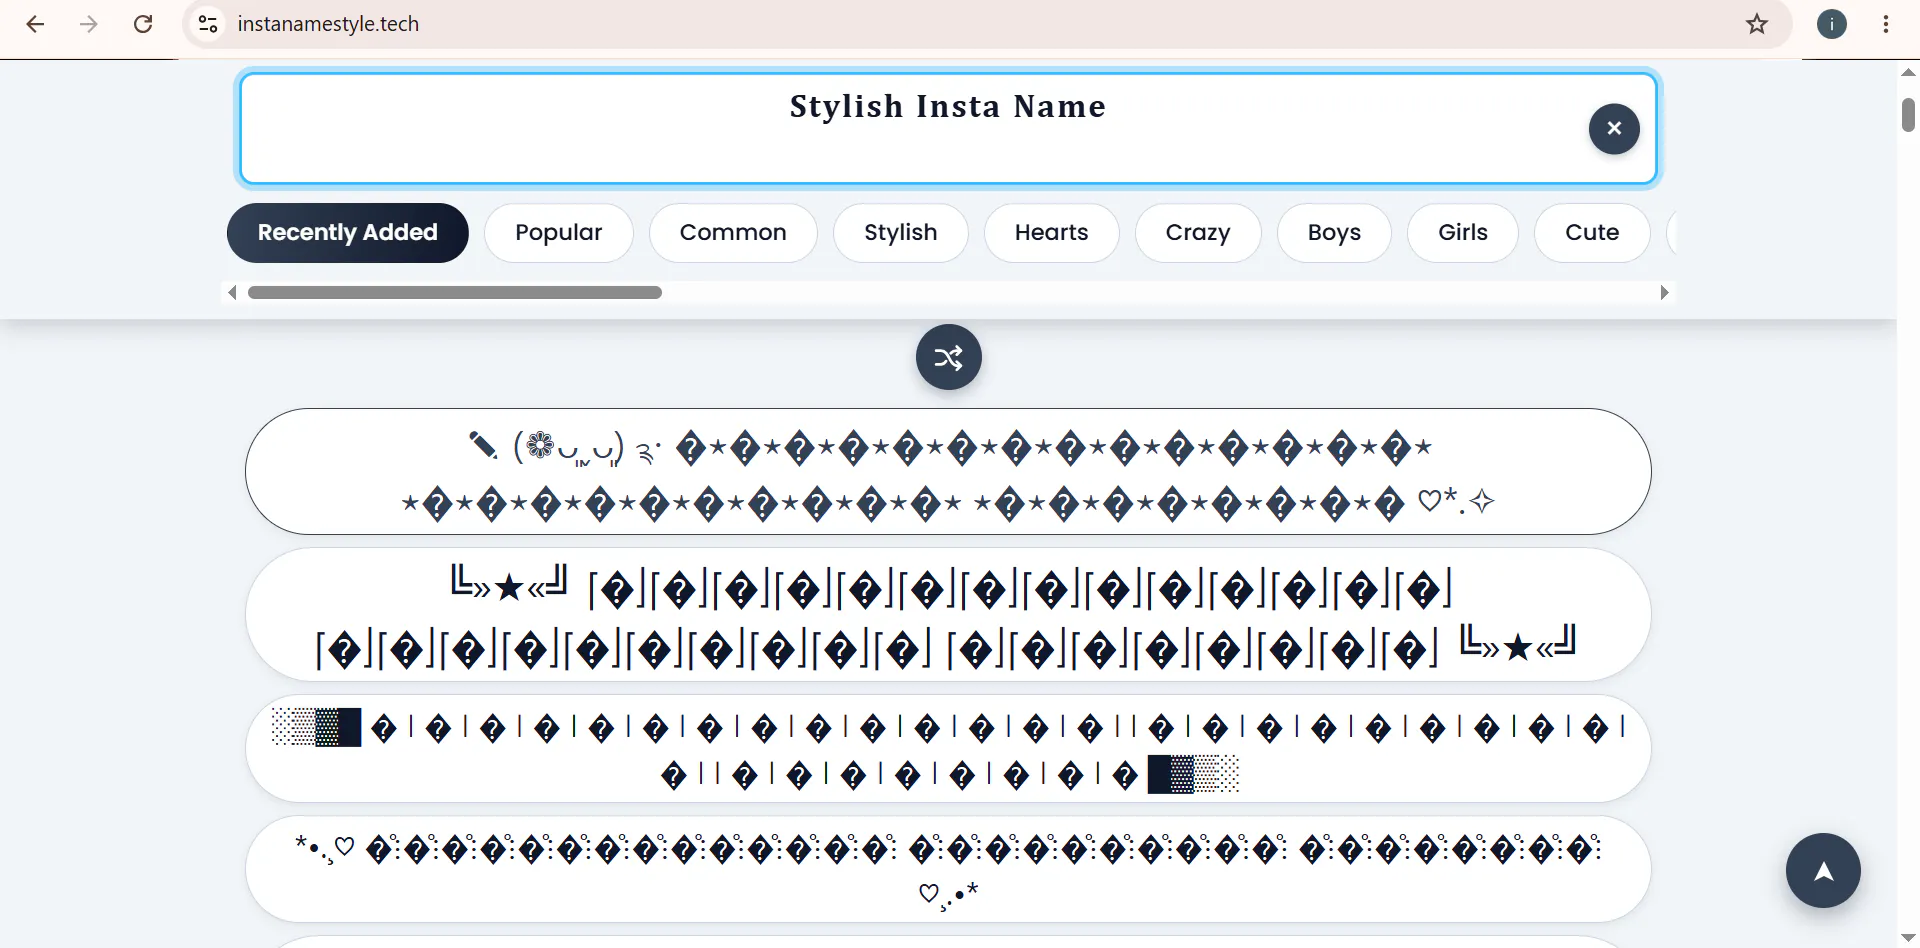The width and height of the screenshot is (1920, 948).
Task: Click the browser forward arrow
Action: 89,24
